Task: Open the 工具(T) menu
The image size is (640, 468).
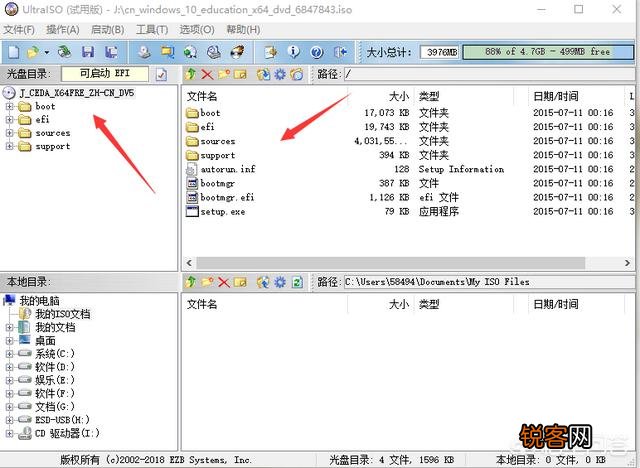Action: (x=152, y=30)
